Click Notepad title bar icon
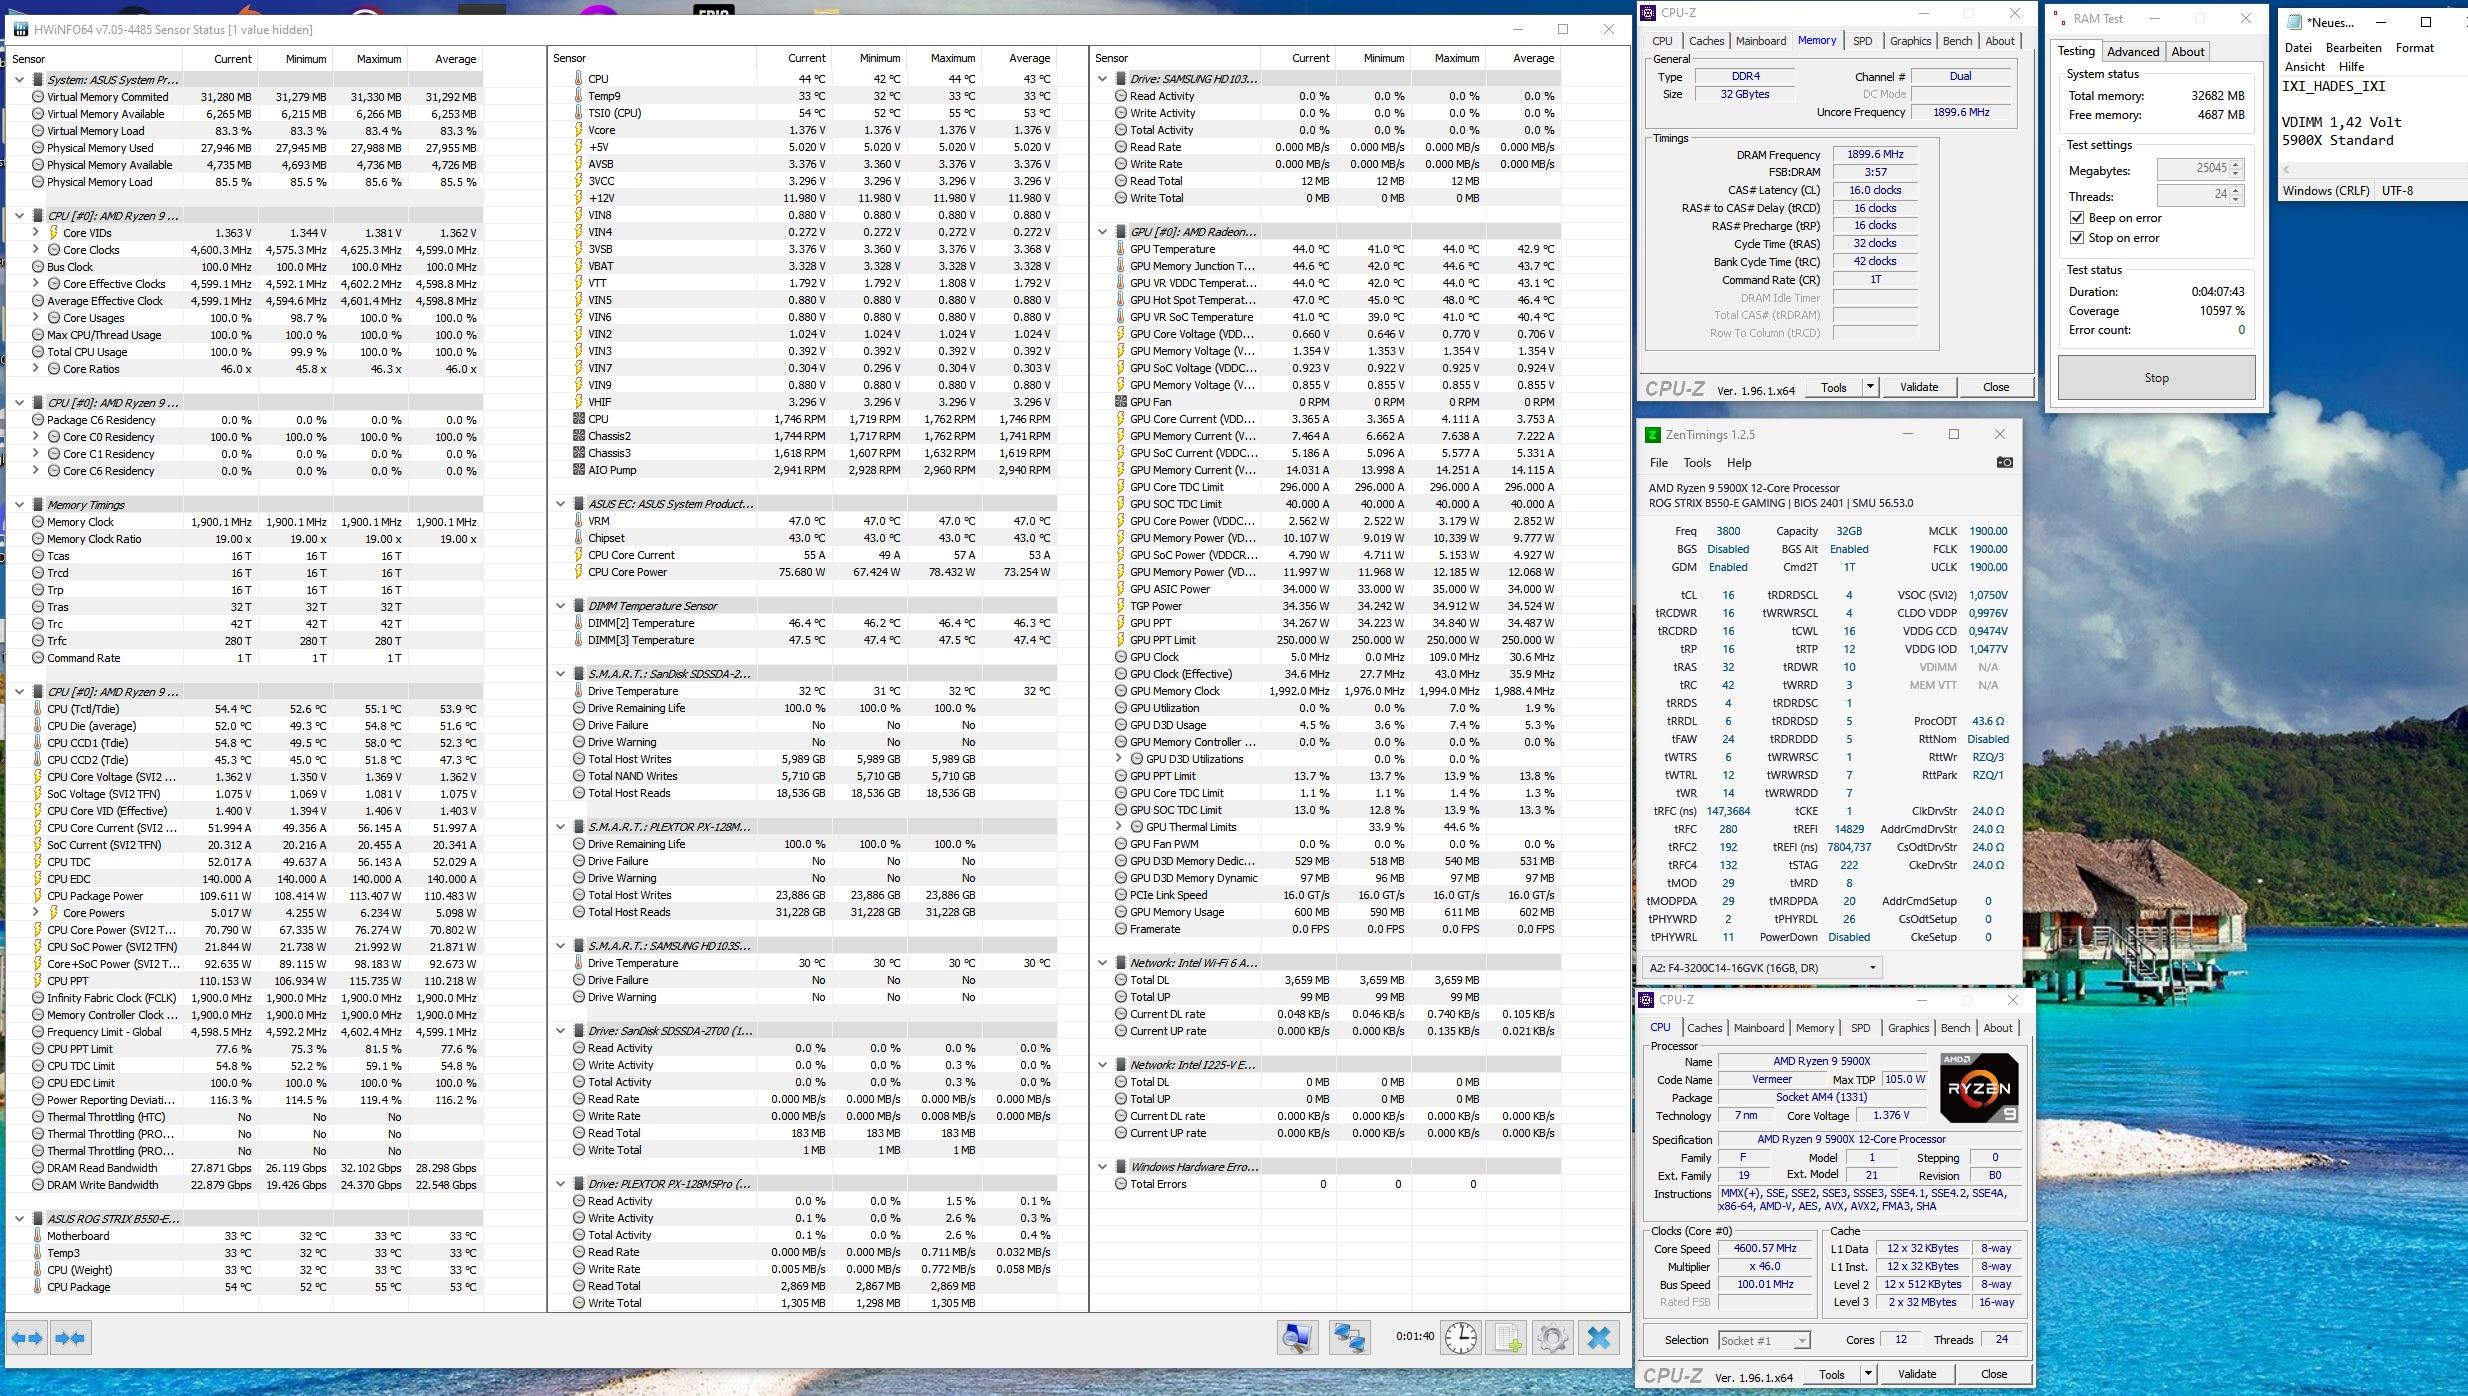The image size is (2468, 1396). pos(2294,22)
